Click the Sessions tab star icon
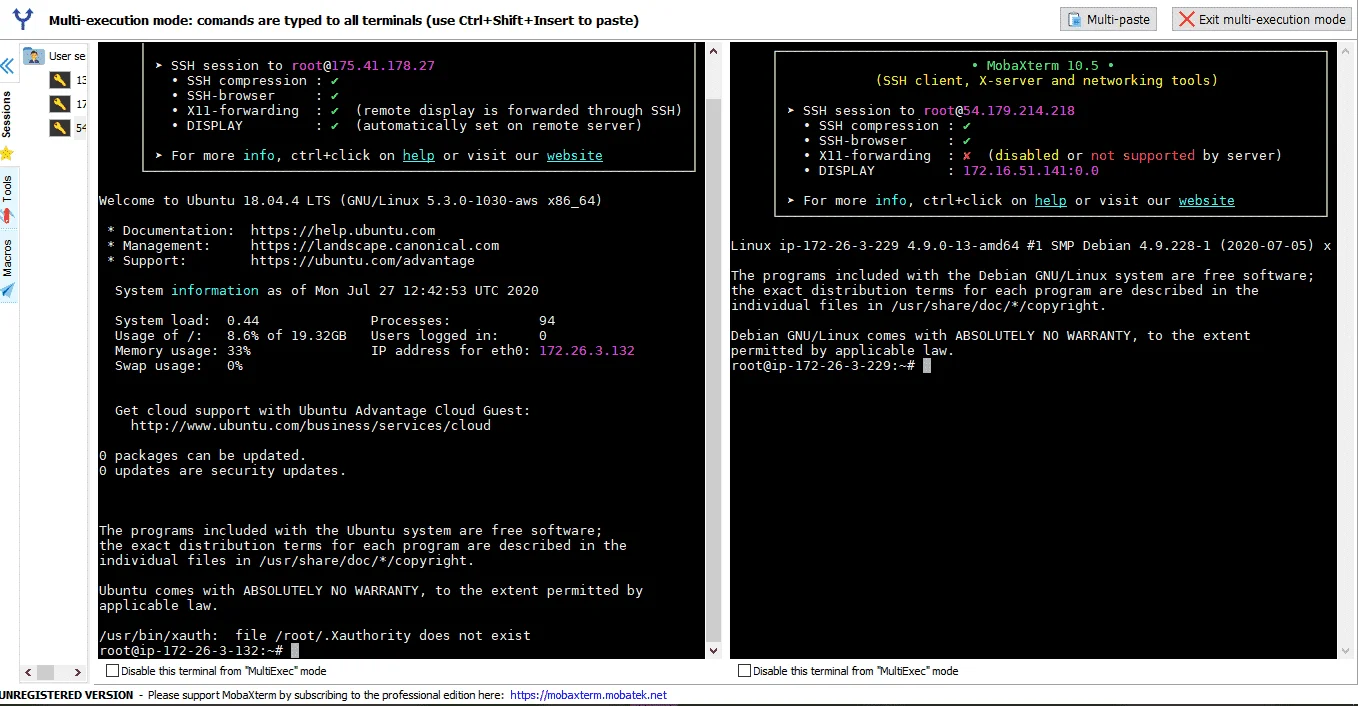Viewport: 1358px width, 706px height. (7, 154)
